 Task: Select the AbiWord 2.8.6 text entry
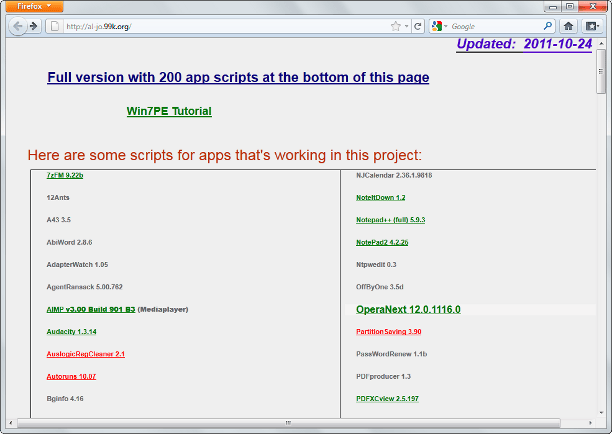[69, 242]
